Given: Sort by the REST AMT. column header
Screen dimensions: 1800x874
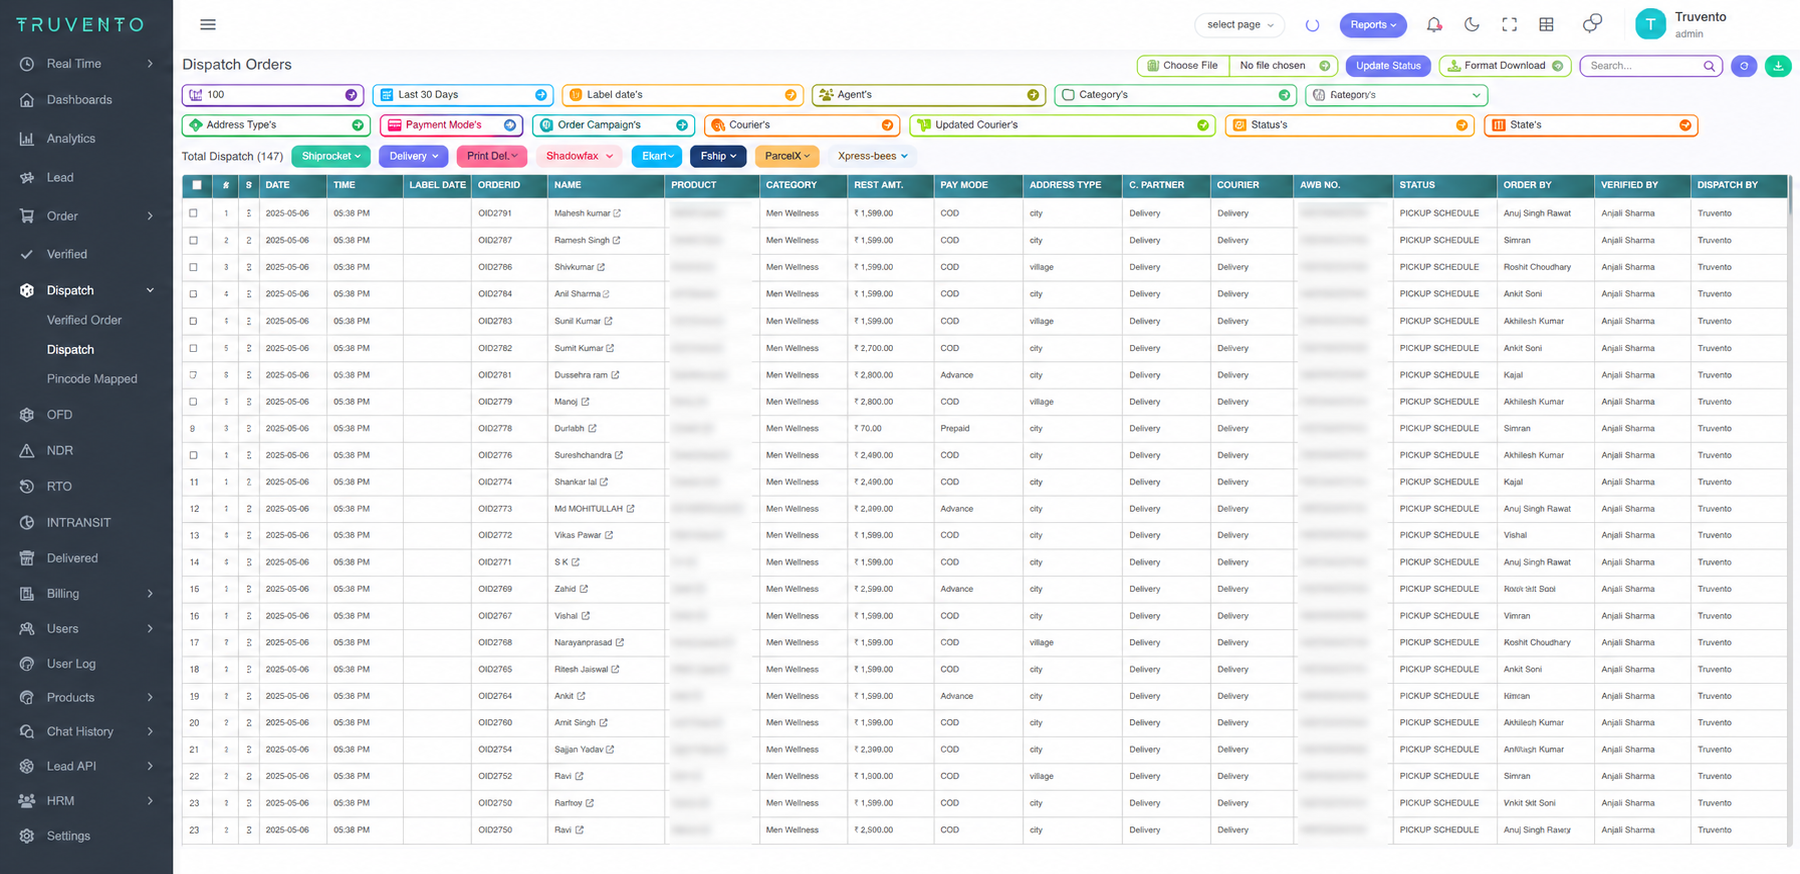Looking at the screenshot, I should pos(879,186).
